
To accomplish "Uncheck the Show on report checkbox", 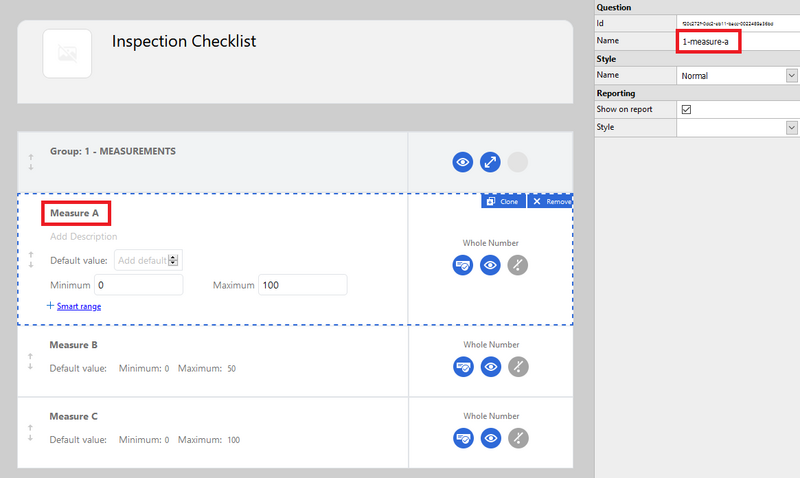I will [686, 109].
